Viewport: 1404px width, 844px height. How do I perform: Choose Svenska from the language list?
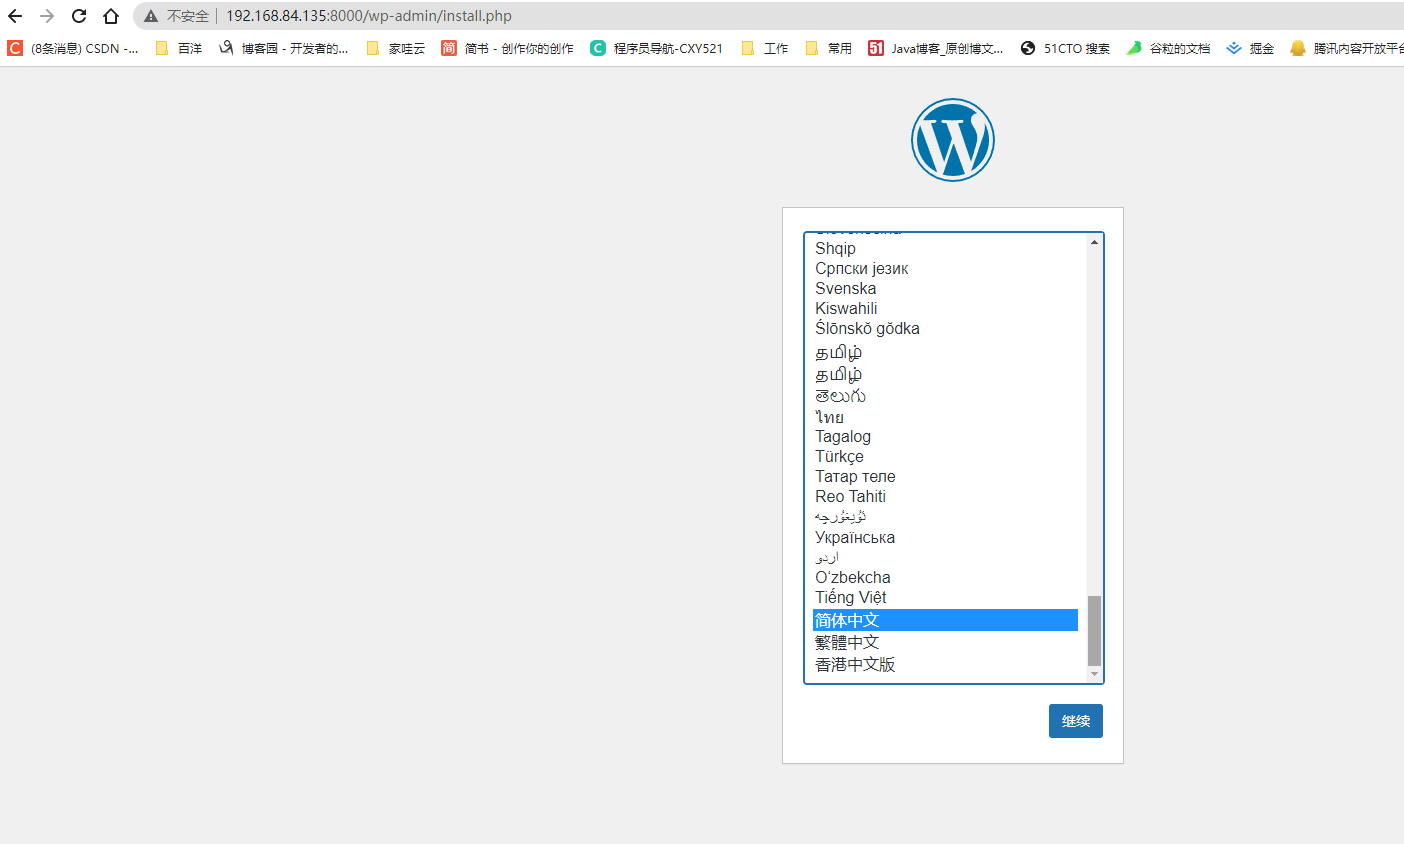point(945,288)
